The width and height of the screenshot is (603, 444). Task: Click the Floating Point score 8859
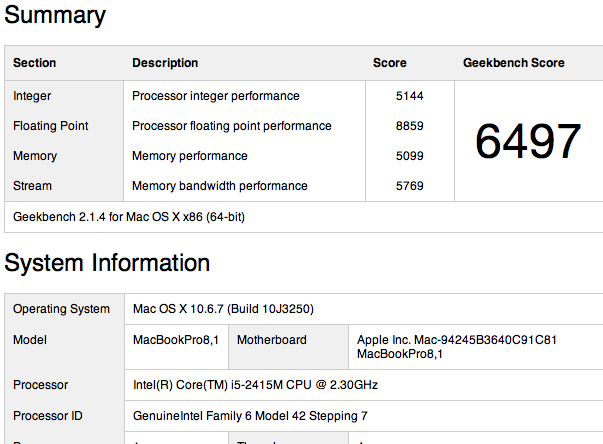pos(410,126)
